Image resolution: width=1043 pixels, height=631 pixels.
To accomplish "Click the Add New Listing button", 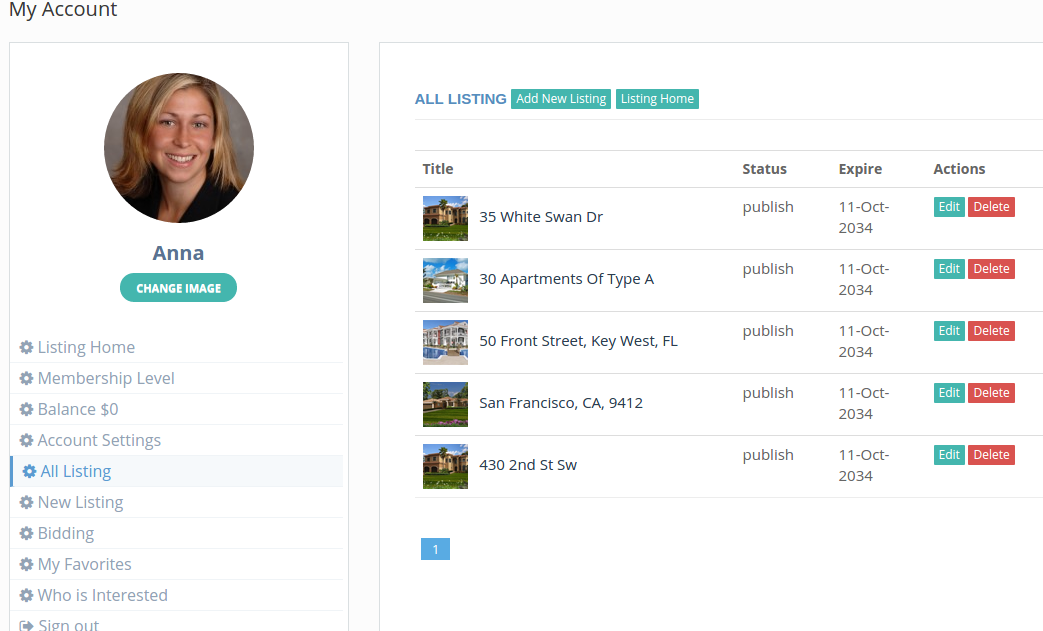I will 561,99.
